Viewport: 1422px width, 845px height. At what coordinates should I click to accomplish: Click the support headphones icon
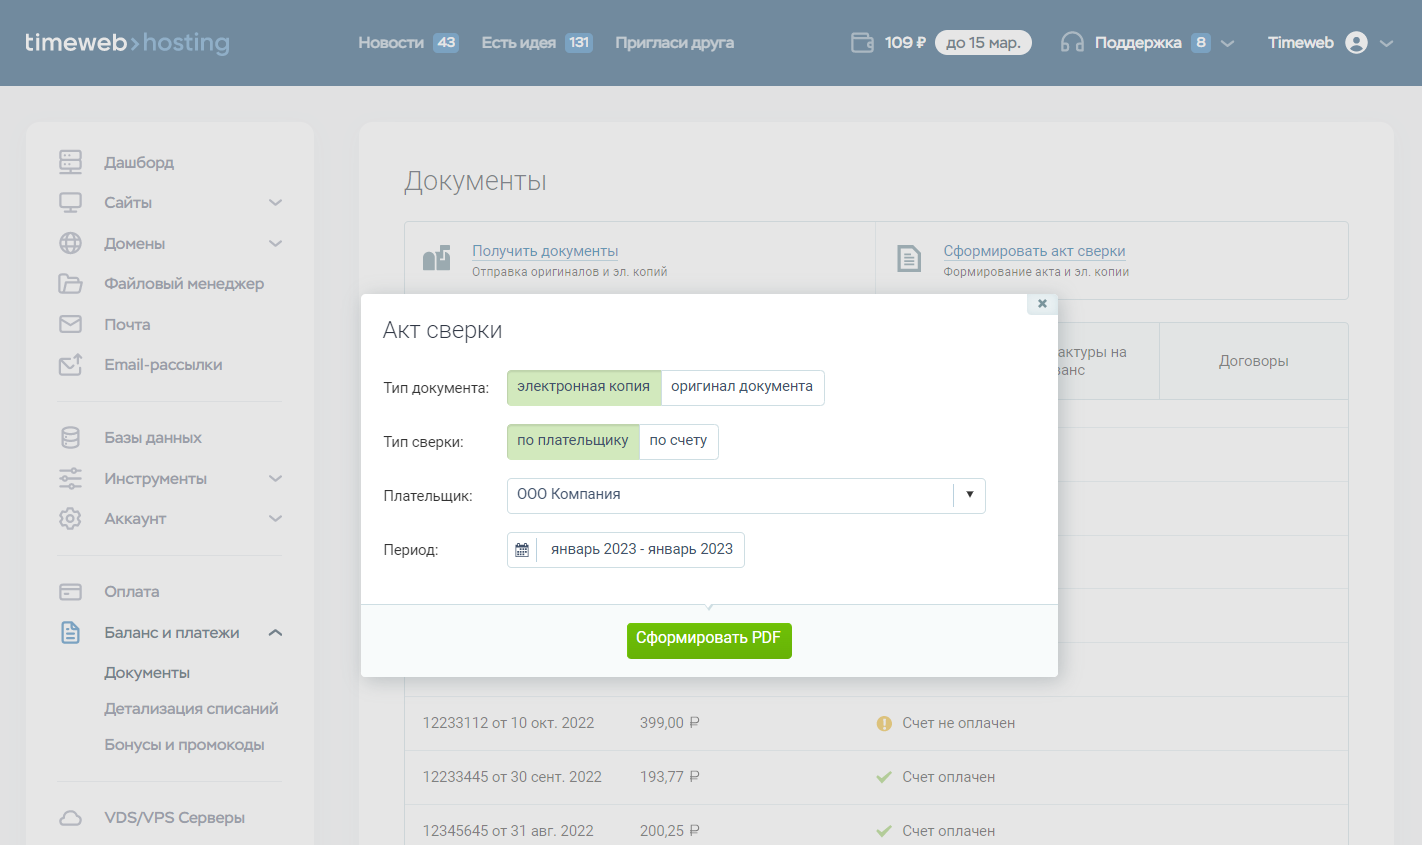(1072, 43)
